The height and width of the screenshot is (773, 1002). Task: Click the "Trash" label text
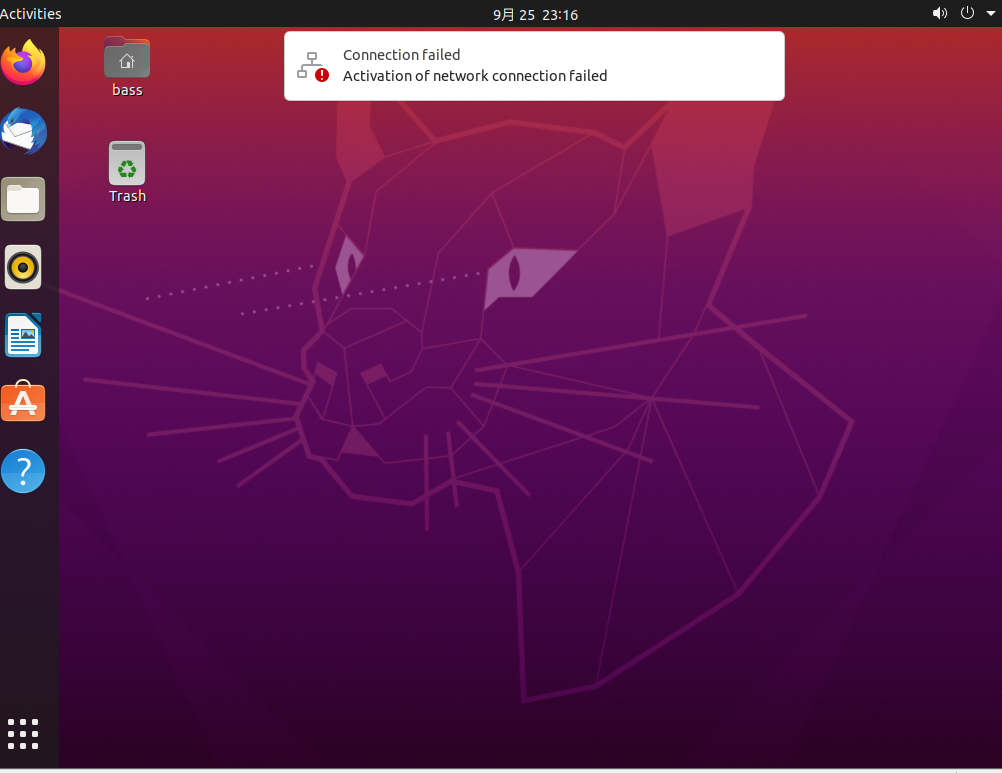tap(127, 196)
